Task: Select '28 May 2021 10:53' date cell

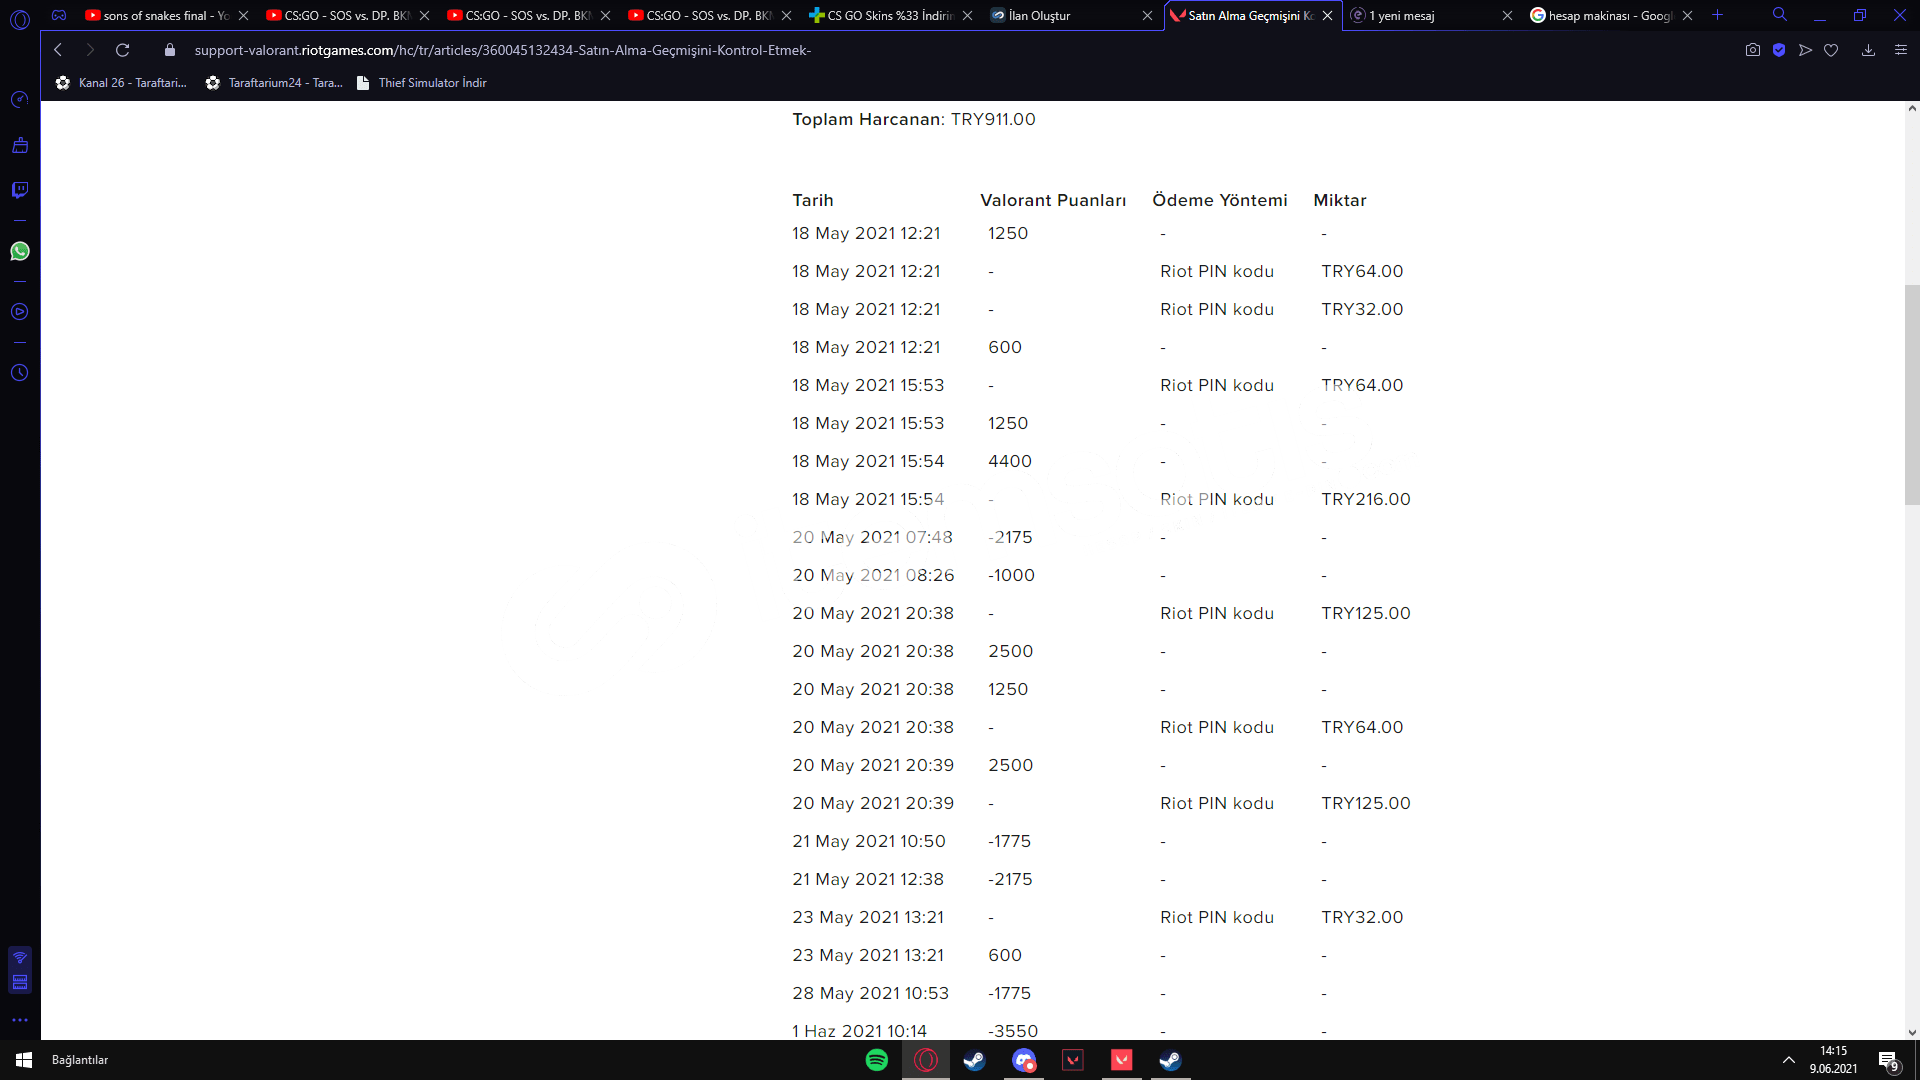Action: coord(871,993)
